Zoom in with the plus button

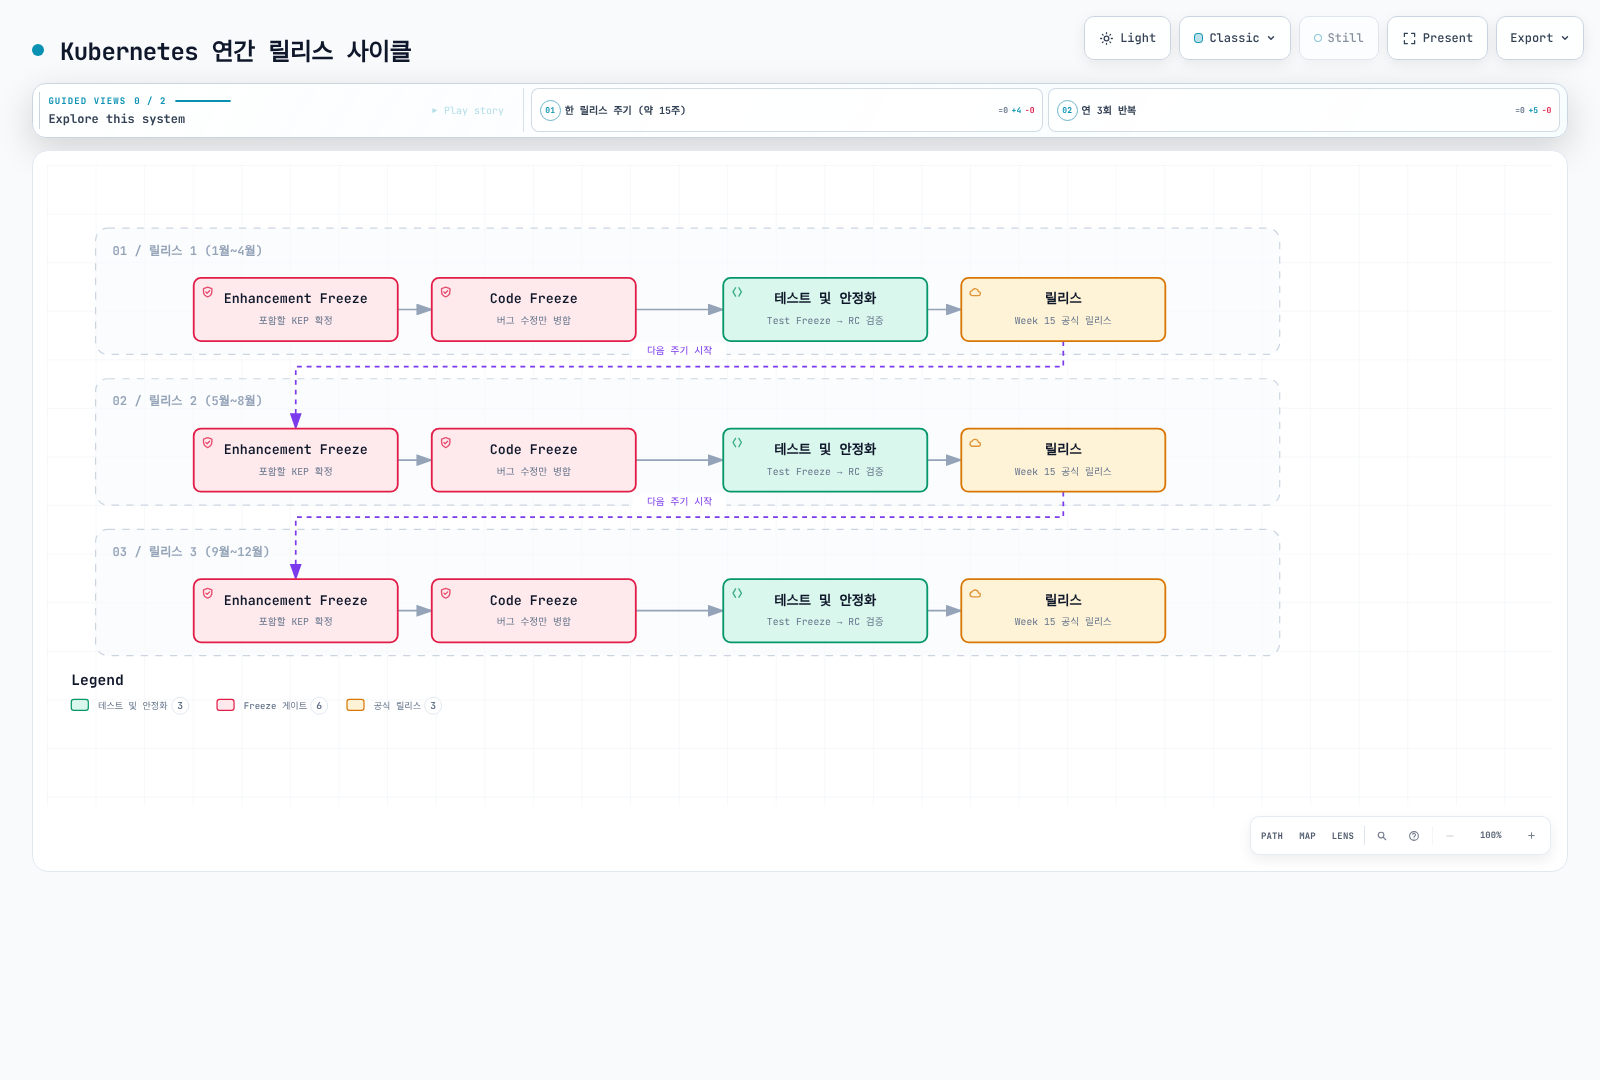[x=1531, y=836]
